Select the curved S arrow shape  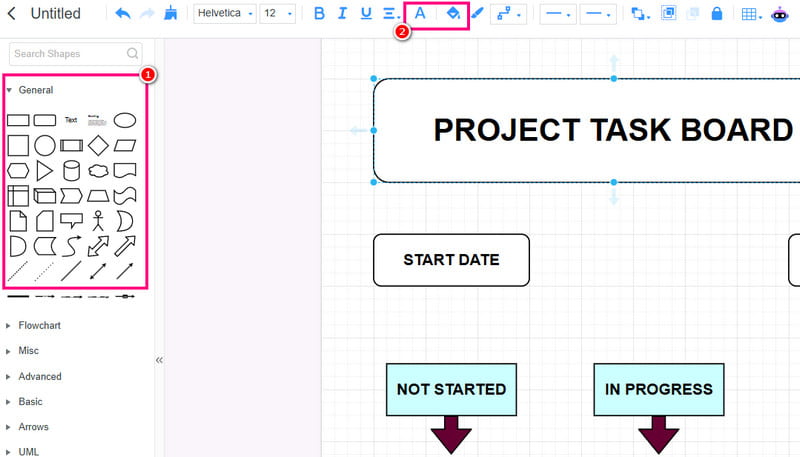tap(71, 246)
